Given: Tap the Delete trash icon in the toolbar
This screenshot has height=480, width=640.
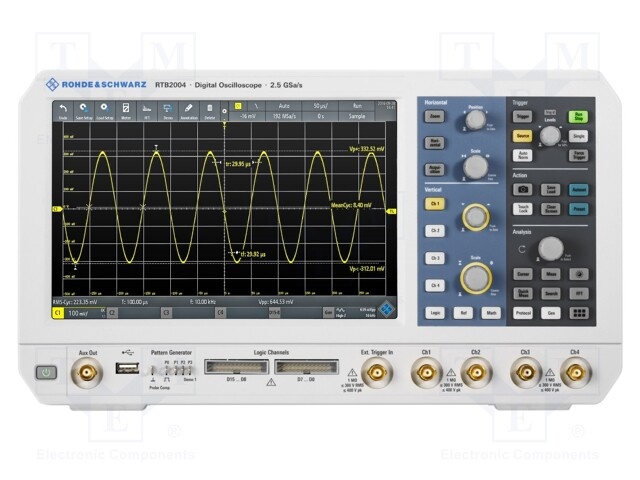Looking at the screenshot, I should [209, 109].
